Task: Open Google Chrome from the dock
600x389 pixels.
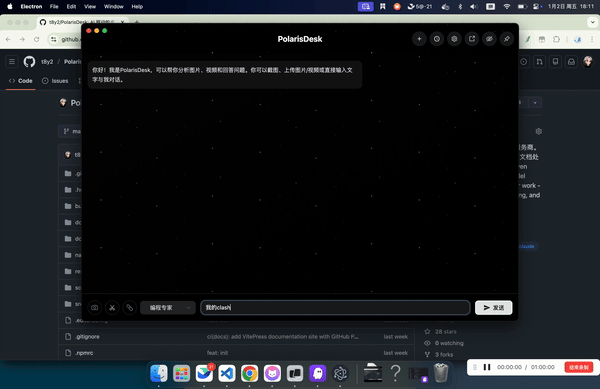Action: [249, 373]
